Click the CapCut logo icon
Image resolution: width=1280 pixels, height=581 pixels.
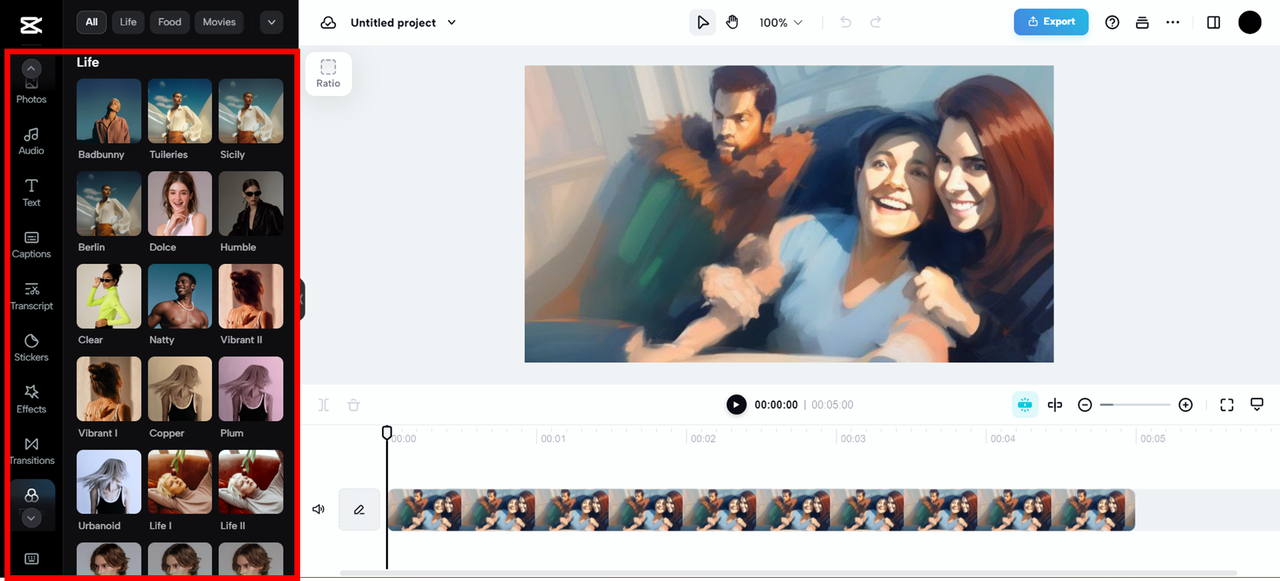pyautogui.click(x=30, y=23)
